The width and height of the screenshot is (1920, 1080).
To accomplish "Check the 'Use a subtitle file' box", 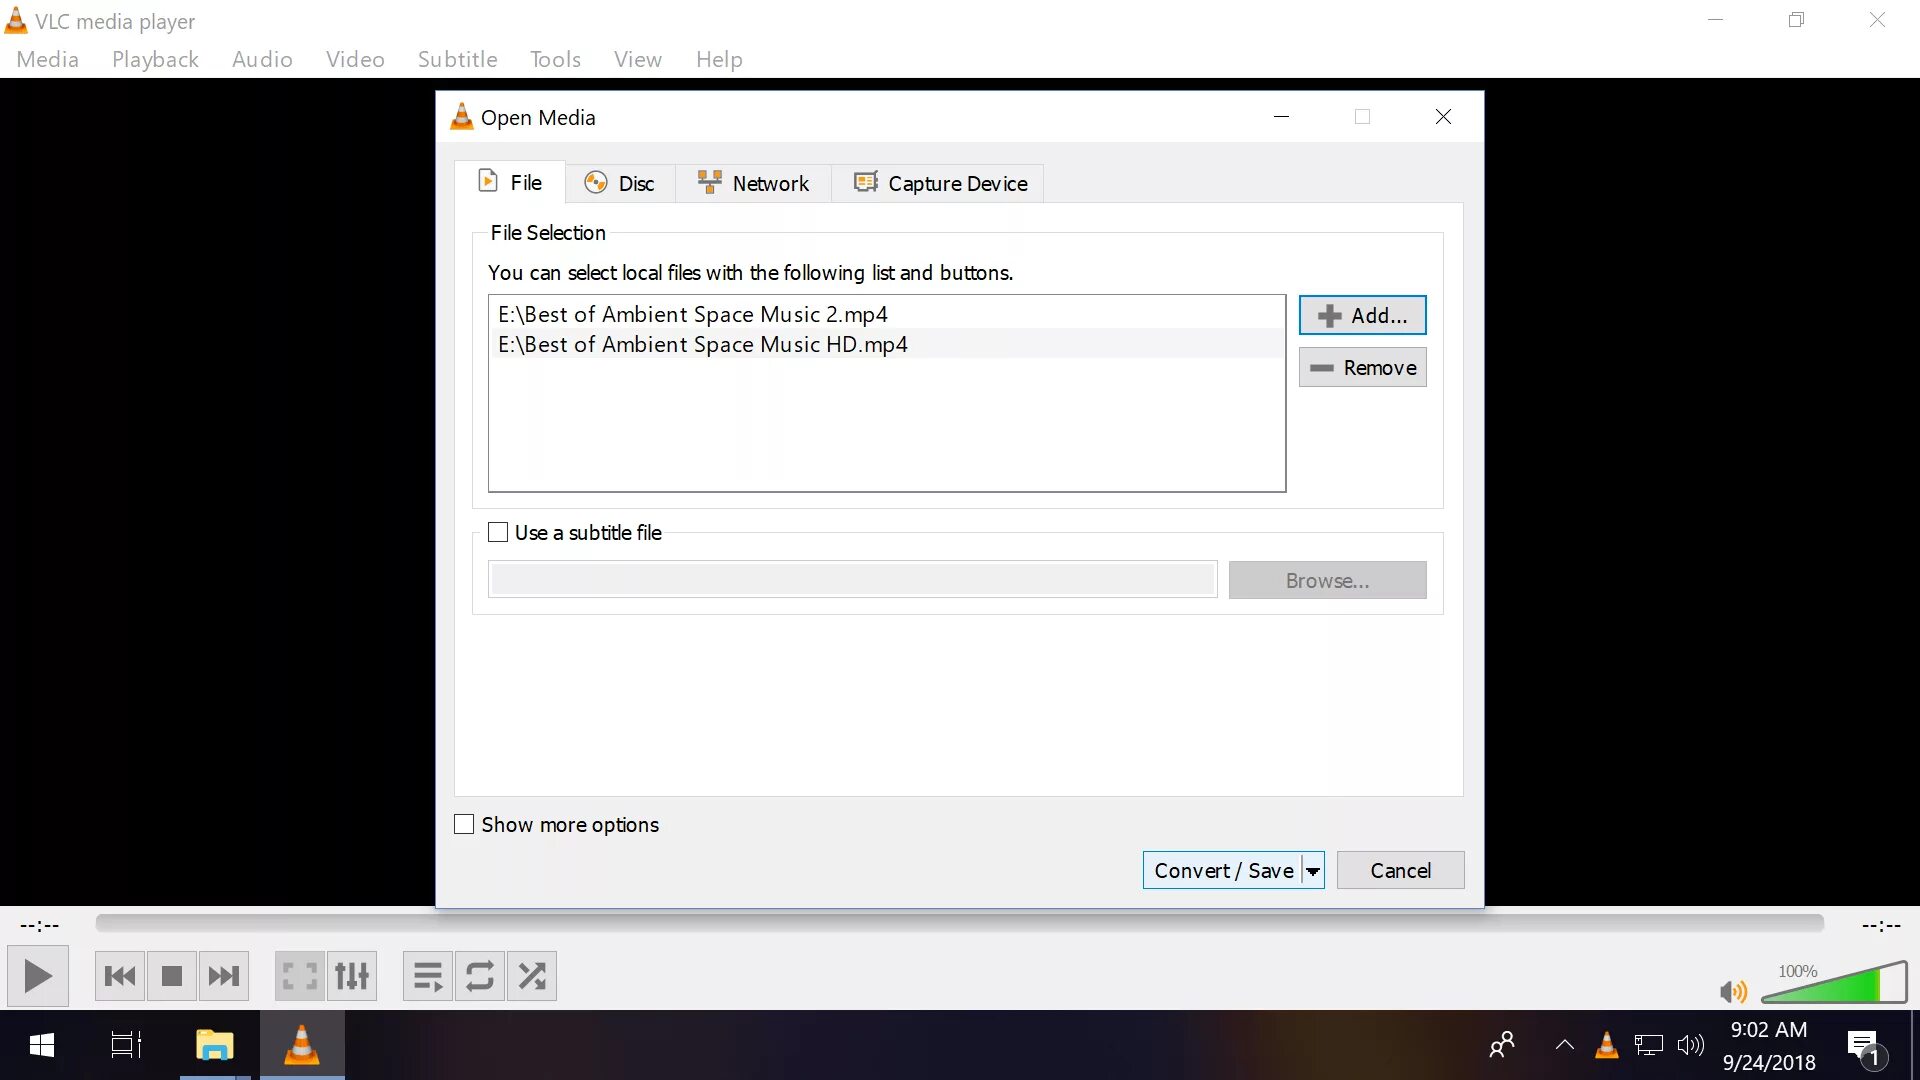I will (x=498, y=533).
